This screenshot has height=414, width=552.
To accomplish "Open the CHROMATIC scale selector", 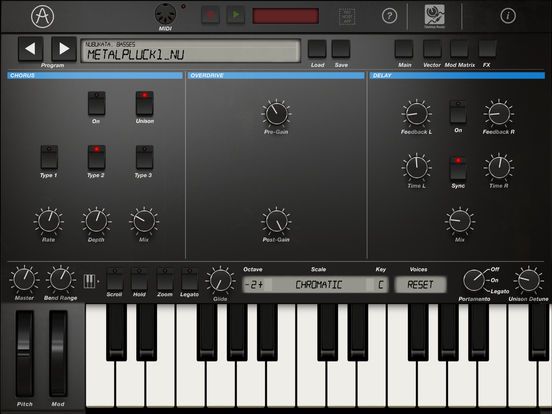I will (319, 284).
